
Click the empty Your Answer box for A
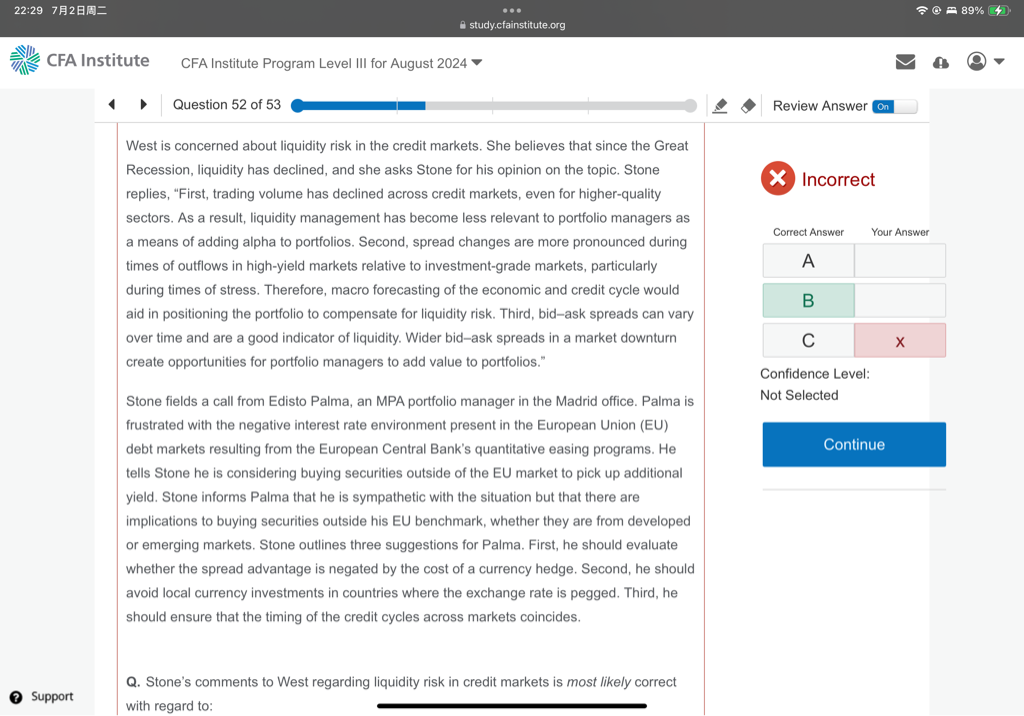click(x=900, y=261)
